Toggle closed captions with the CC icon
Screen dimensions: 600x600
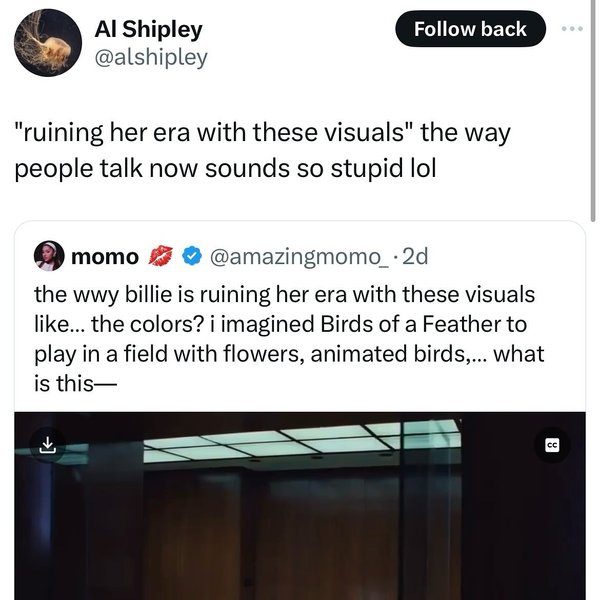(552, 445)
